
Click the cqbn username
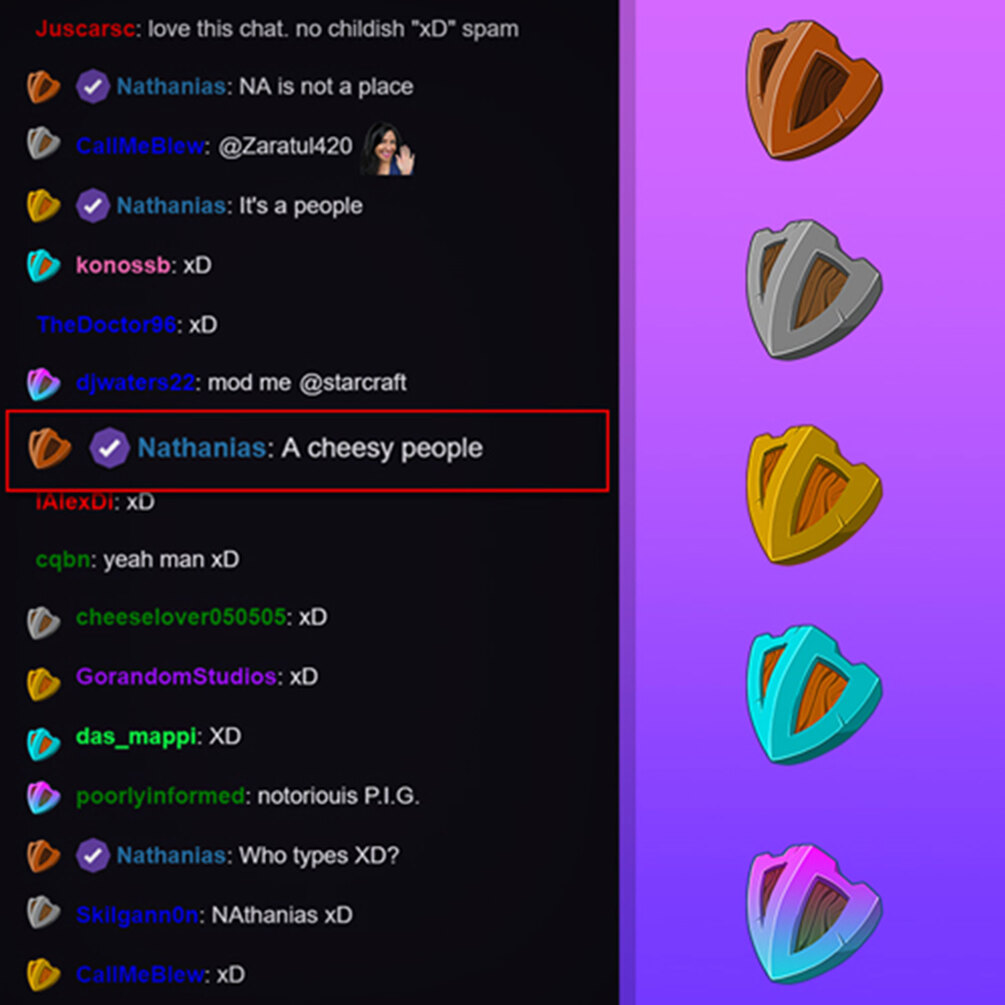pos(63,560)
